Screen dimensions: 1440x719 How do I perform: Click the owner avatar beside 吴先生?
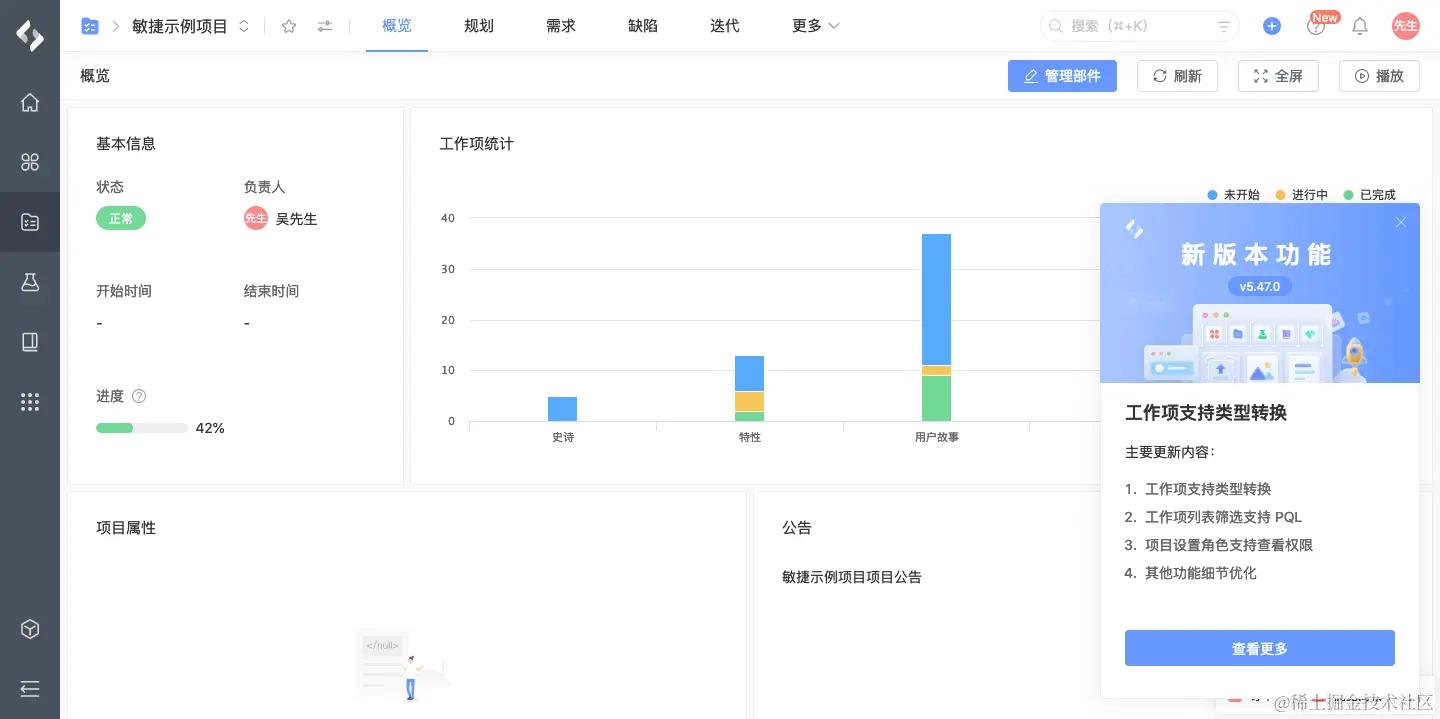tap(256, 218)
